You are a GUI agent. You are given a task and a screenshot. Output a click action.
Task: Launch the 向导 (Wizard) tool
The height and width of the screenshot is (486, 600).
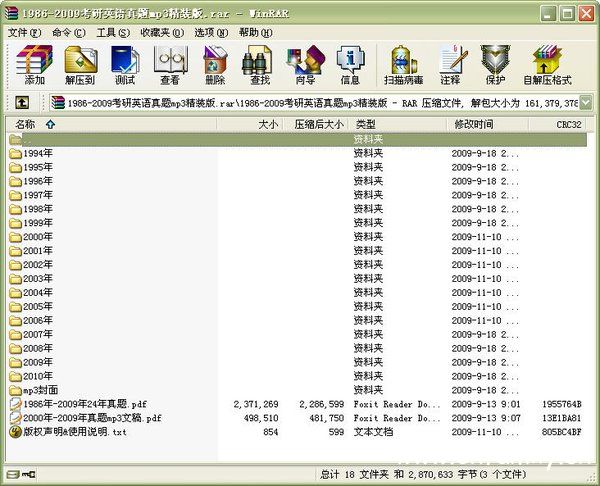(304, 64)
